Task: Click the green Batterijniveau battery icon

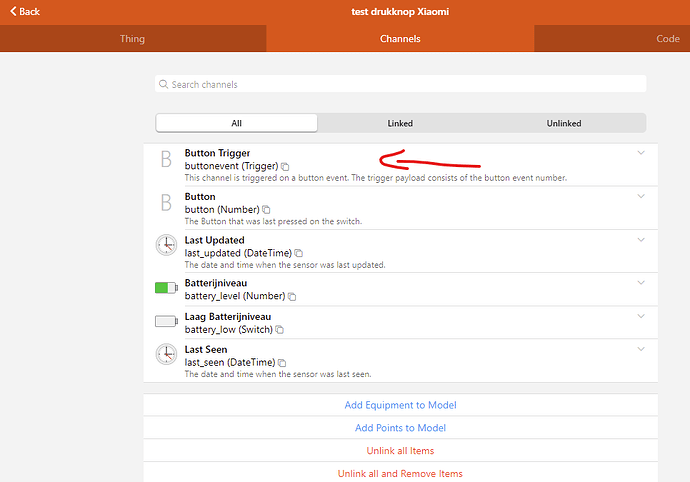Action: pos(166,288)
